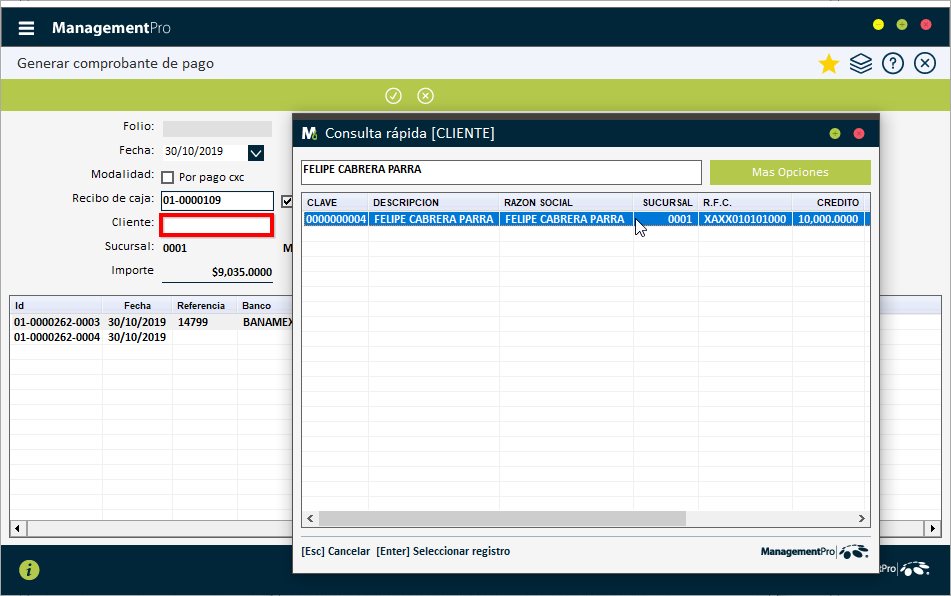
Task: Open the stacked layers icon
Action: click(861, 64)
